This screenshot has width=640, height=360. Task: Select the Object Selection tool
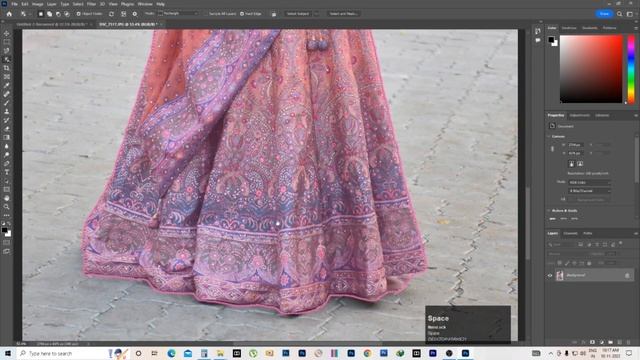tap(7, 60)
